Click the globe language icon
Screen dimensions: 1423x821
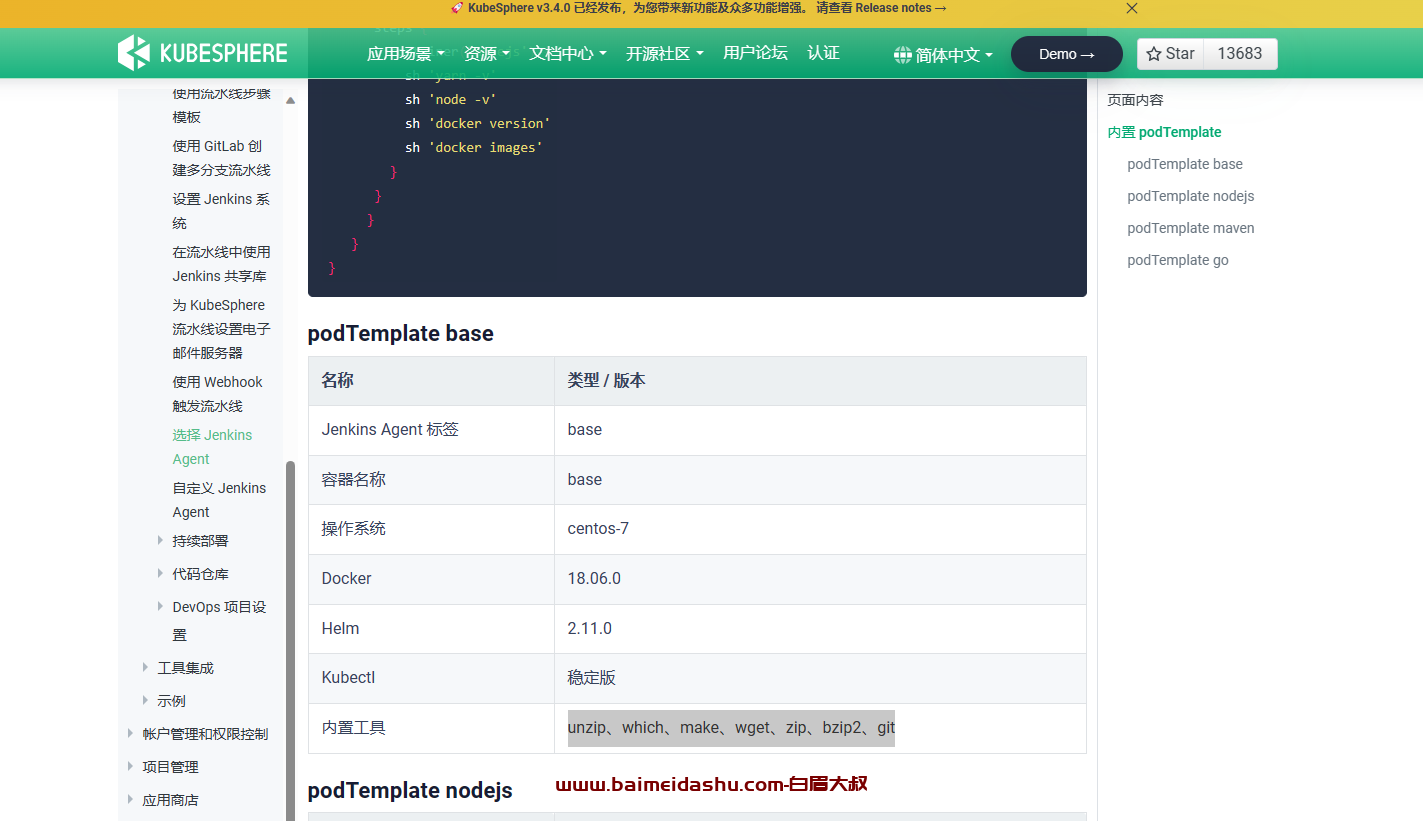tap(903, 55)
